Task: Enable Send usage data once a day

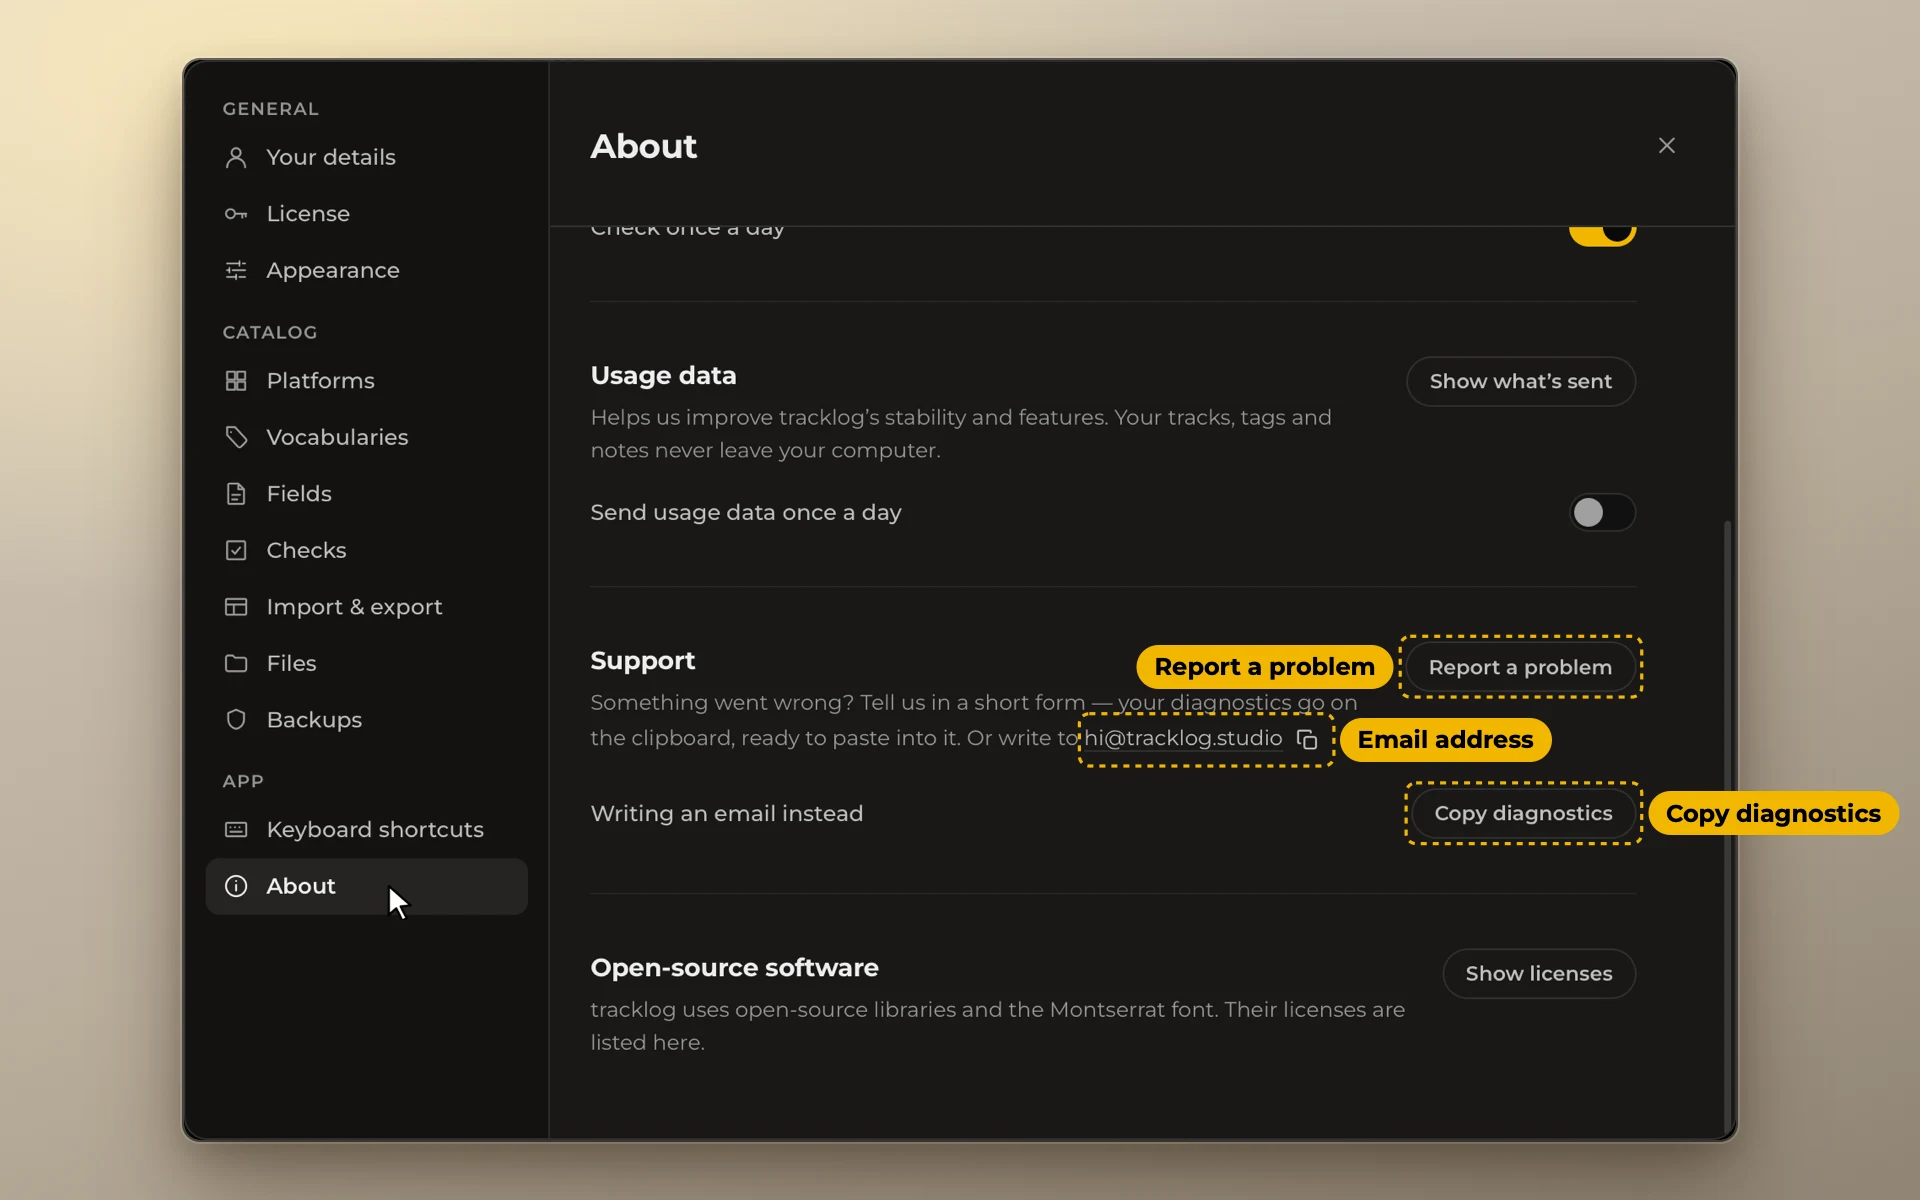Action: pyautogui.click(x=1602, y=513)
